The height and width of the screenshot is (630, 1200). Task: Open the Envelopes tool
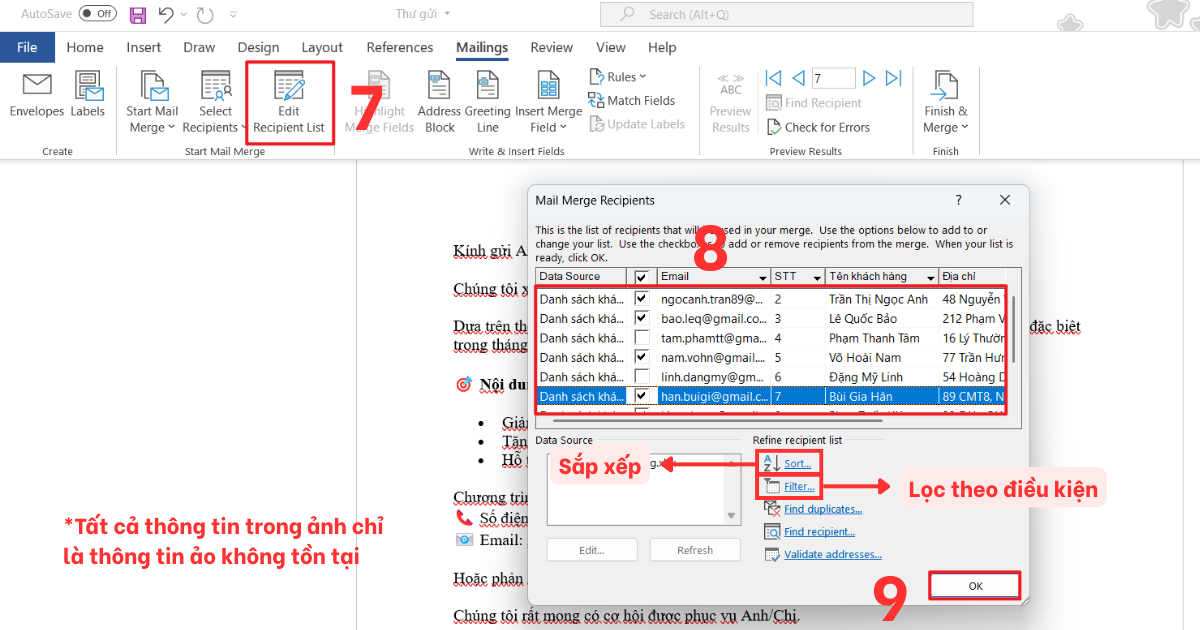tap(37, 95)
